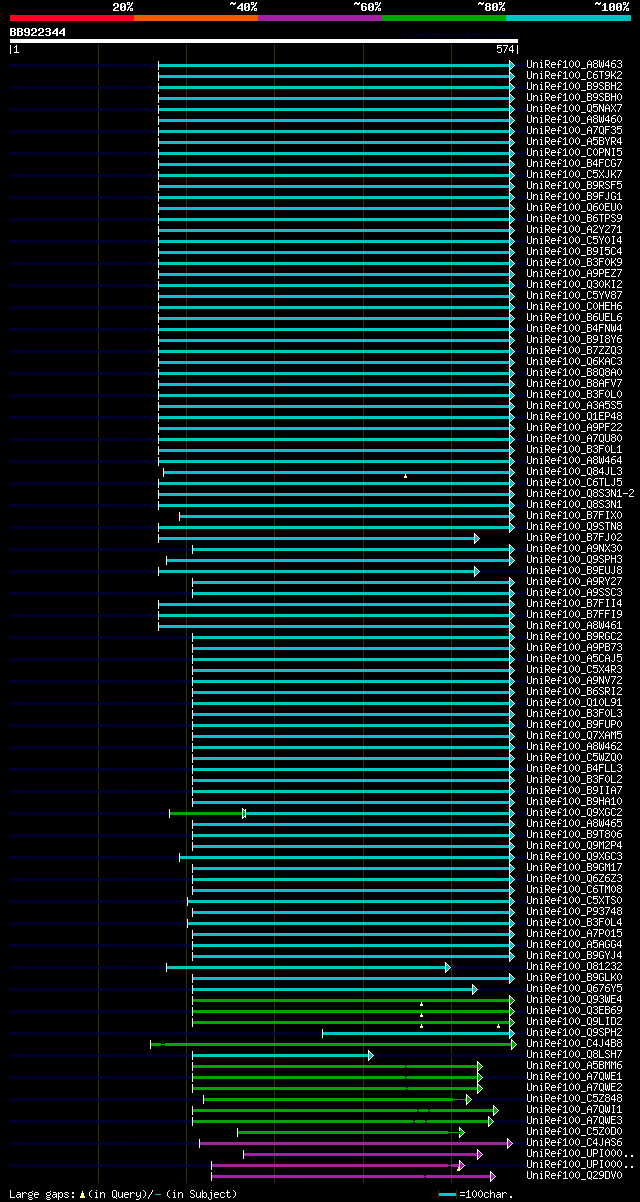Select the UniRef100_A9PEZ7 label
Image resolution: width=640 pixels, height=1202 pixels.
coord(574,273)
